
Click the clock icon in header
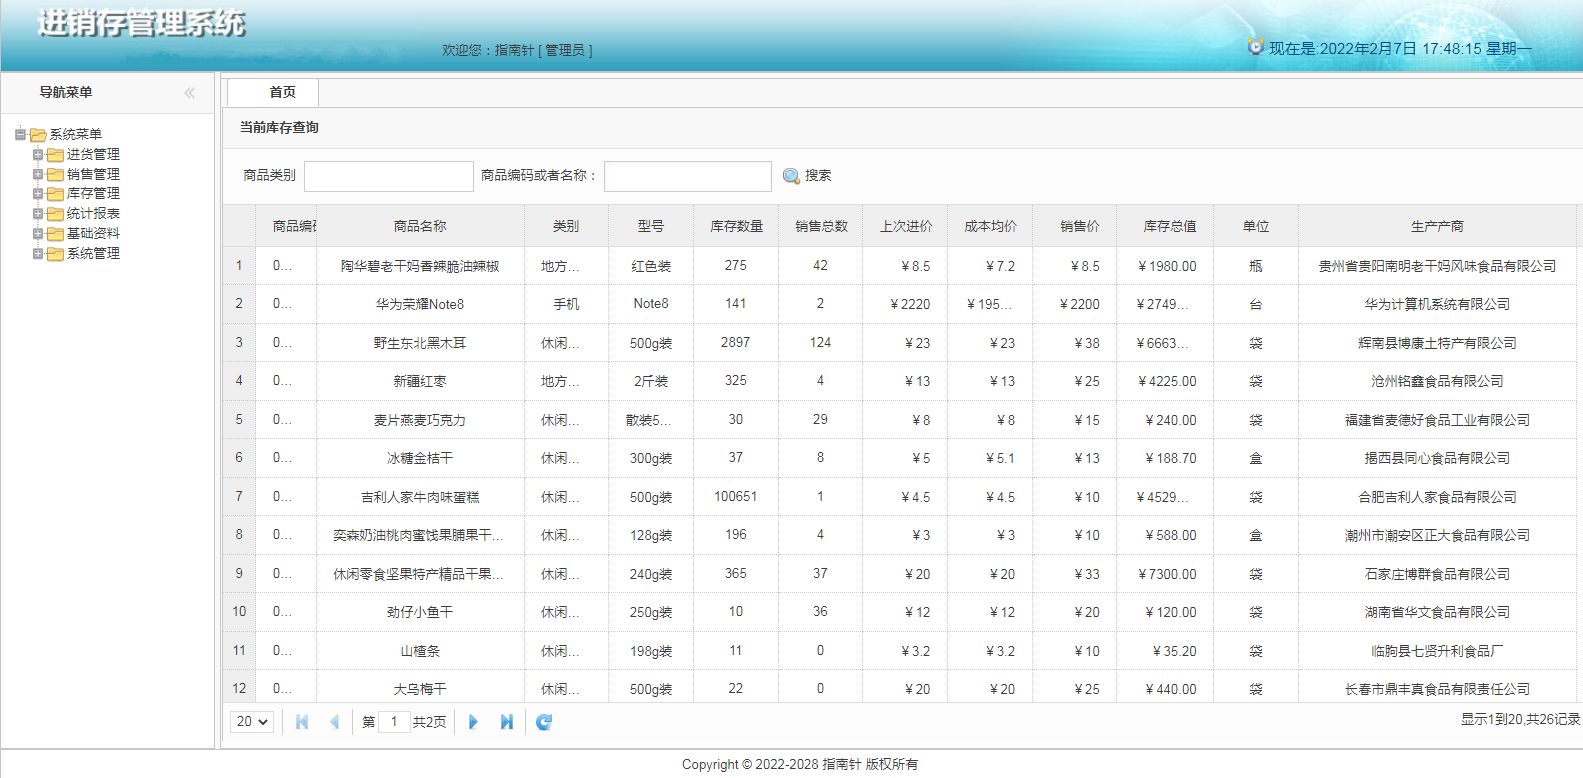(1256, 47)
